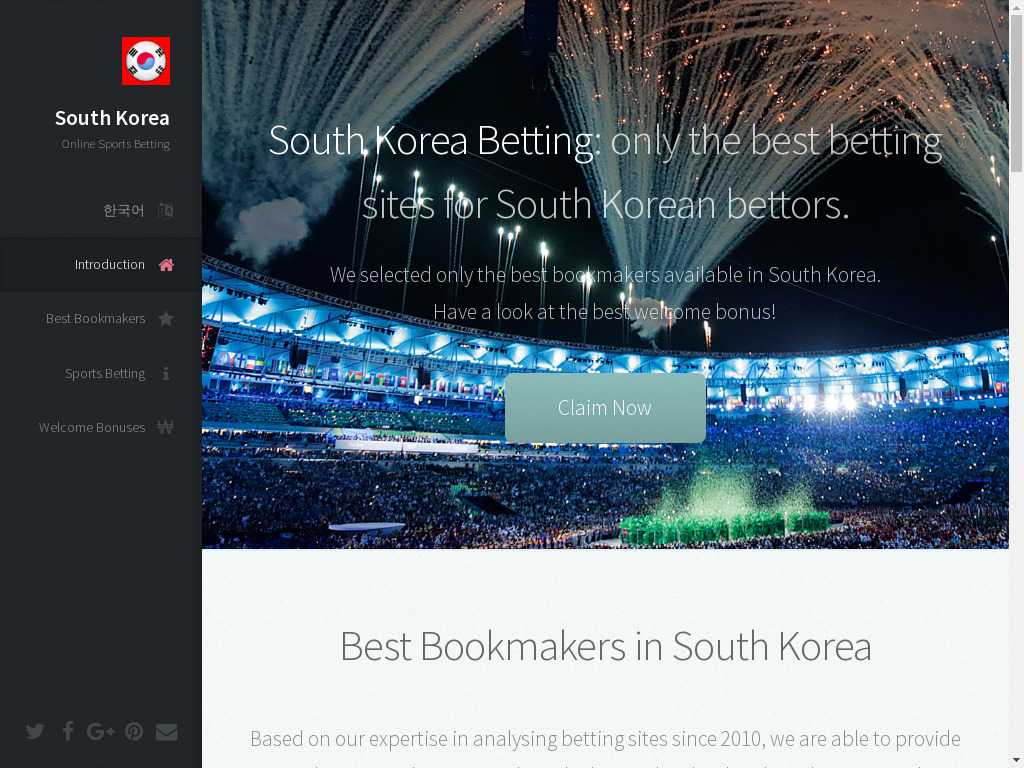Click the envelope email icon
Screen dimensions: 1024x768
click(x=167, y=732)
